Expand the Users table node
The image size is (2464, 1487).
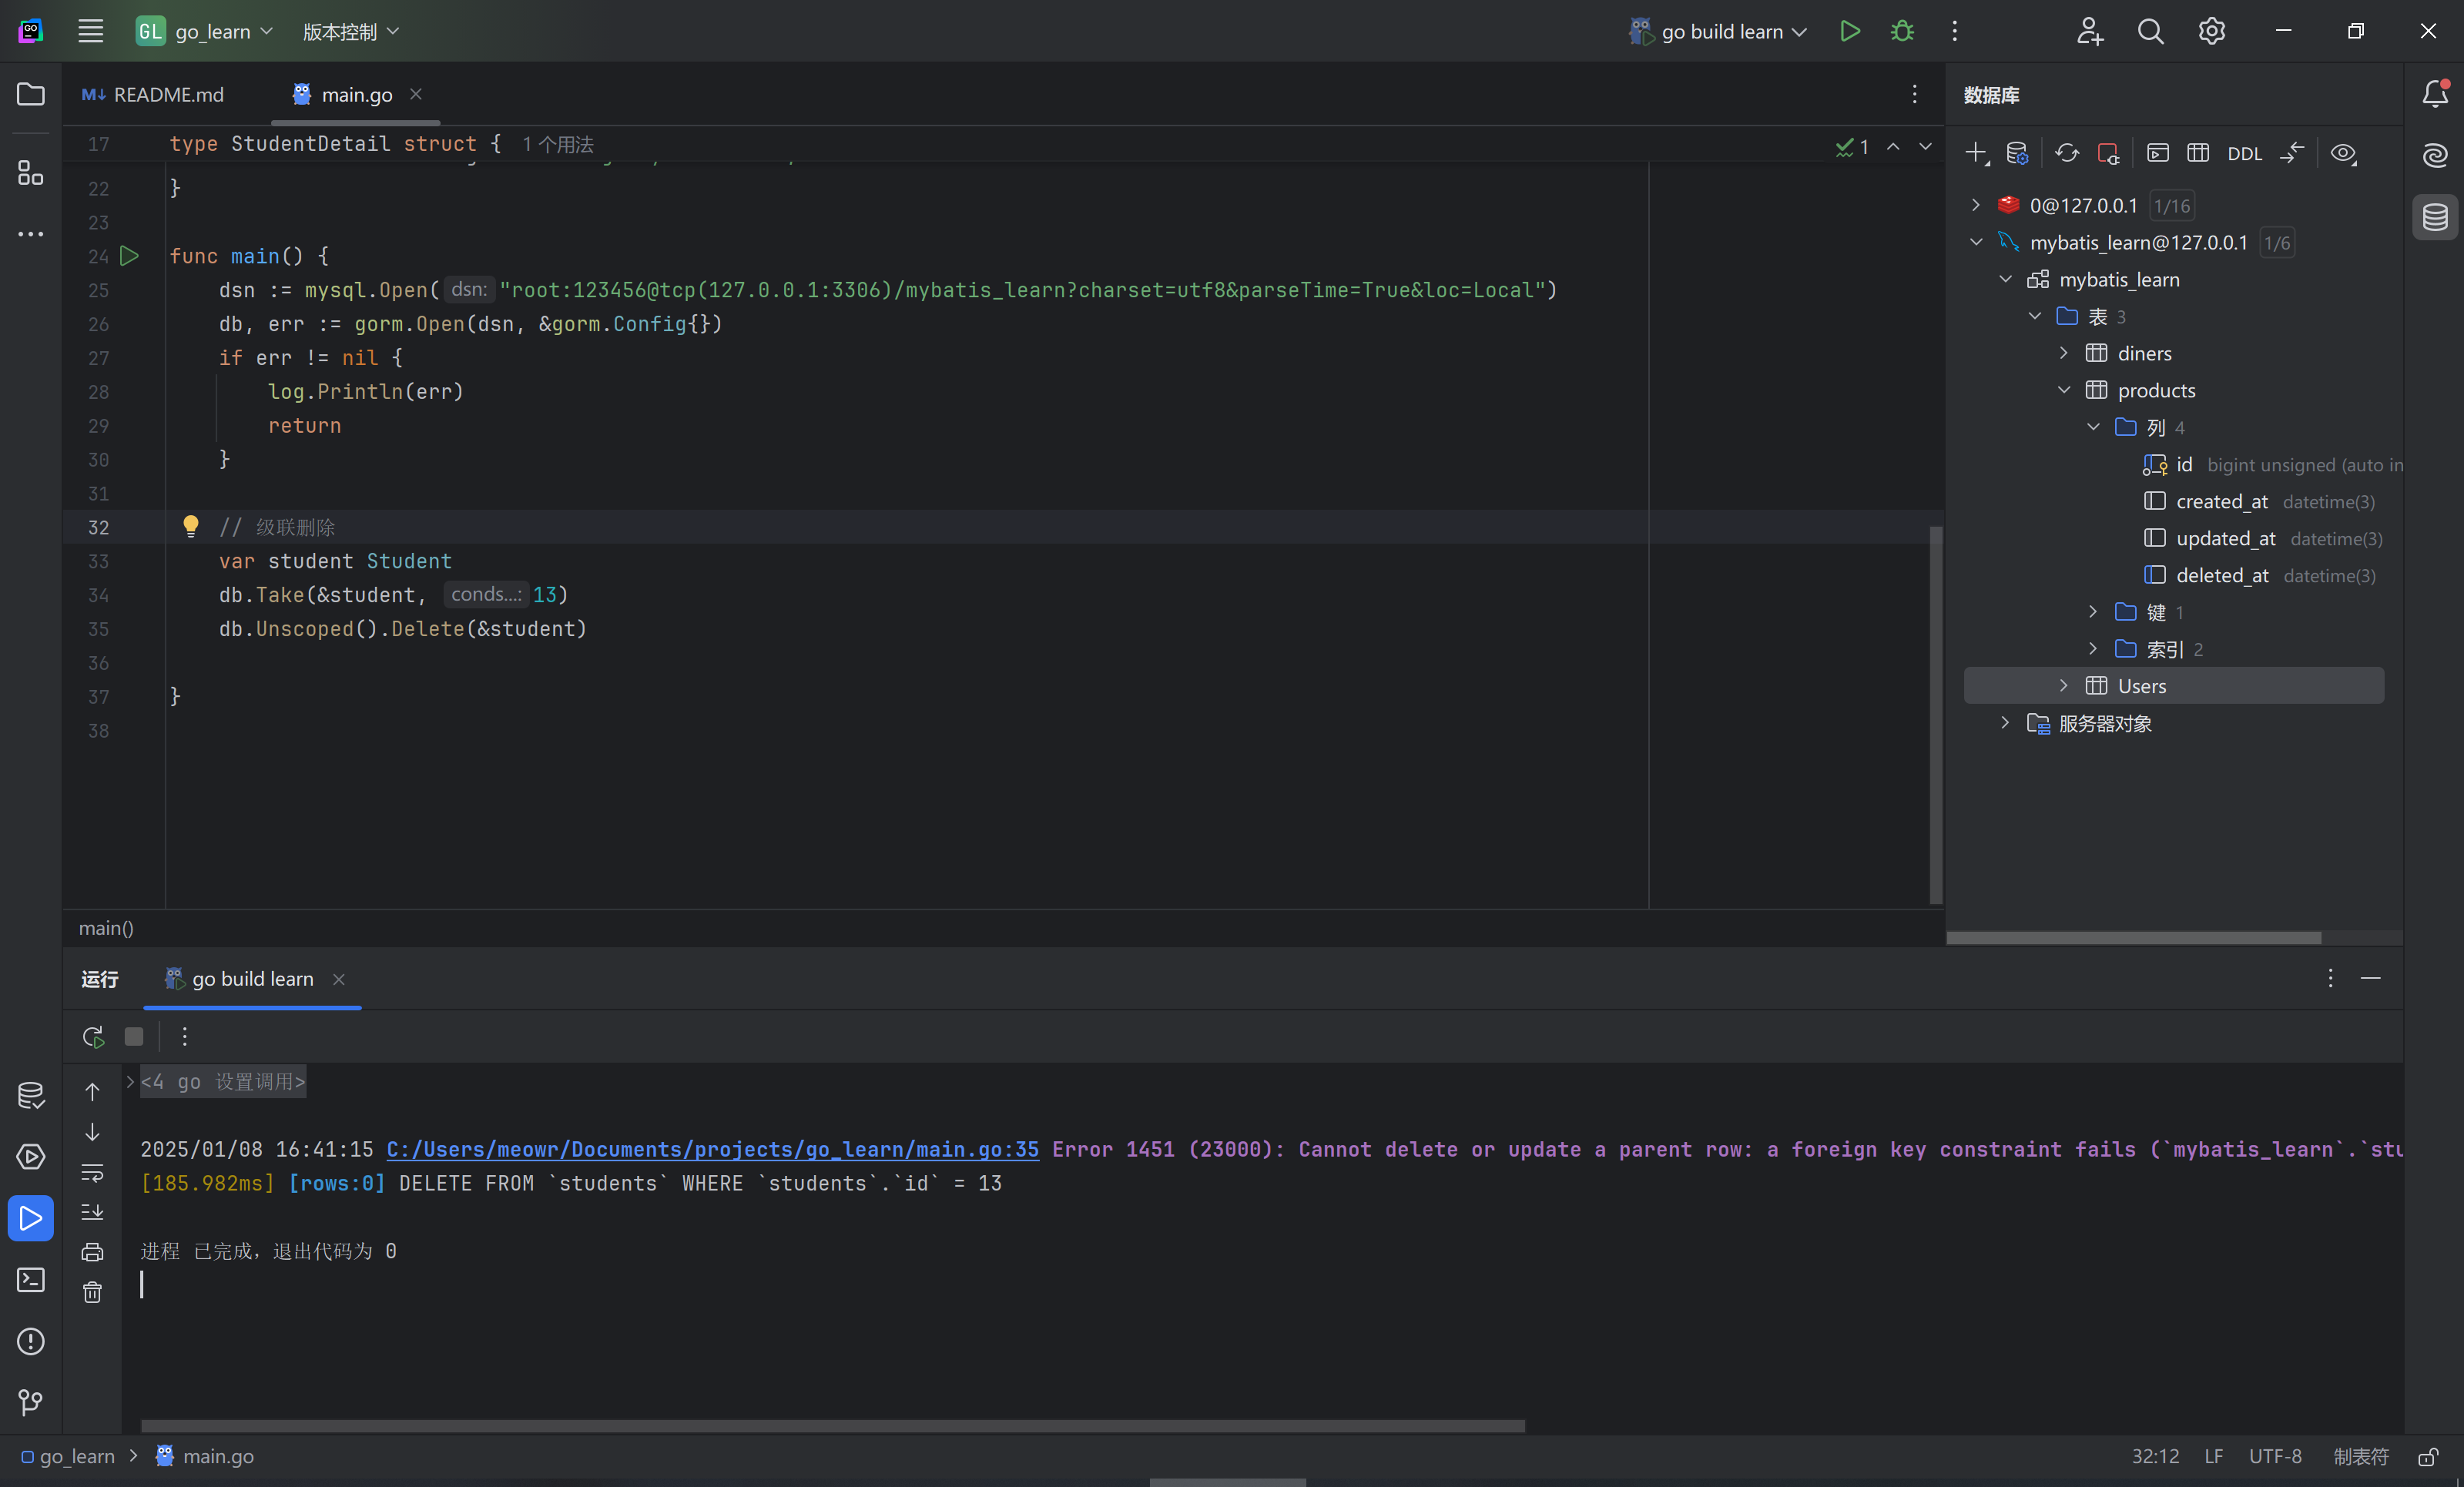pyautogui.click(x=2063, y=686)
